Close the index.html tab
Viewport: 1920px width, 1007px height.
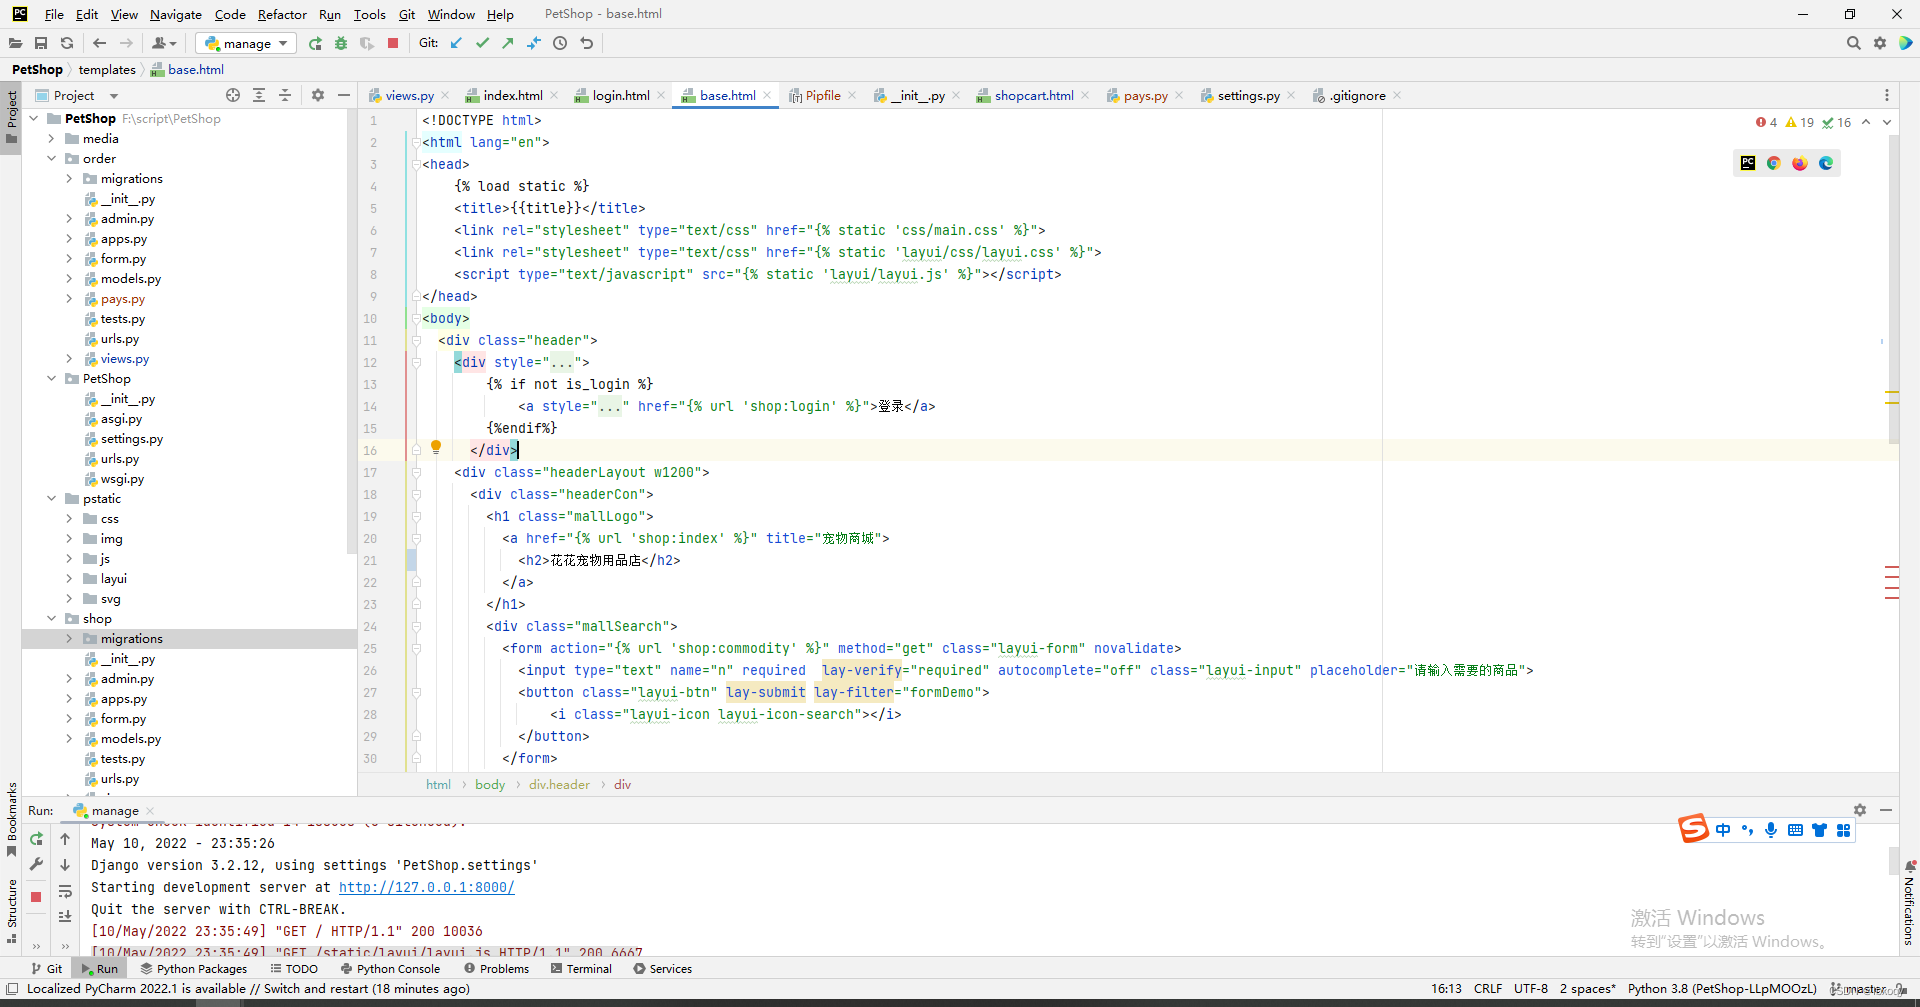tap(555, 95)
